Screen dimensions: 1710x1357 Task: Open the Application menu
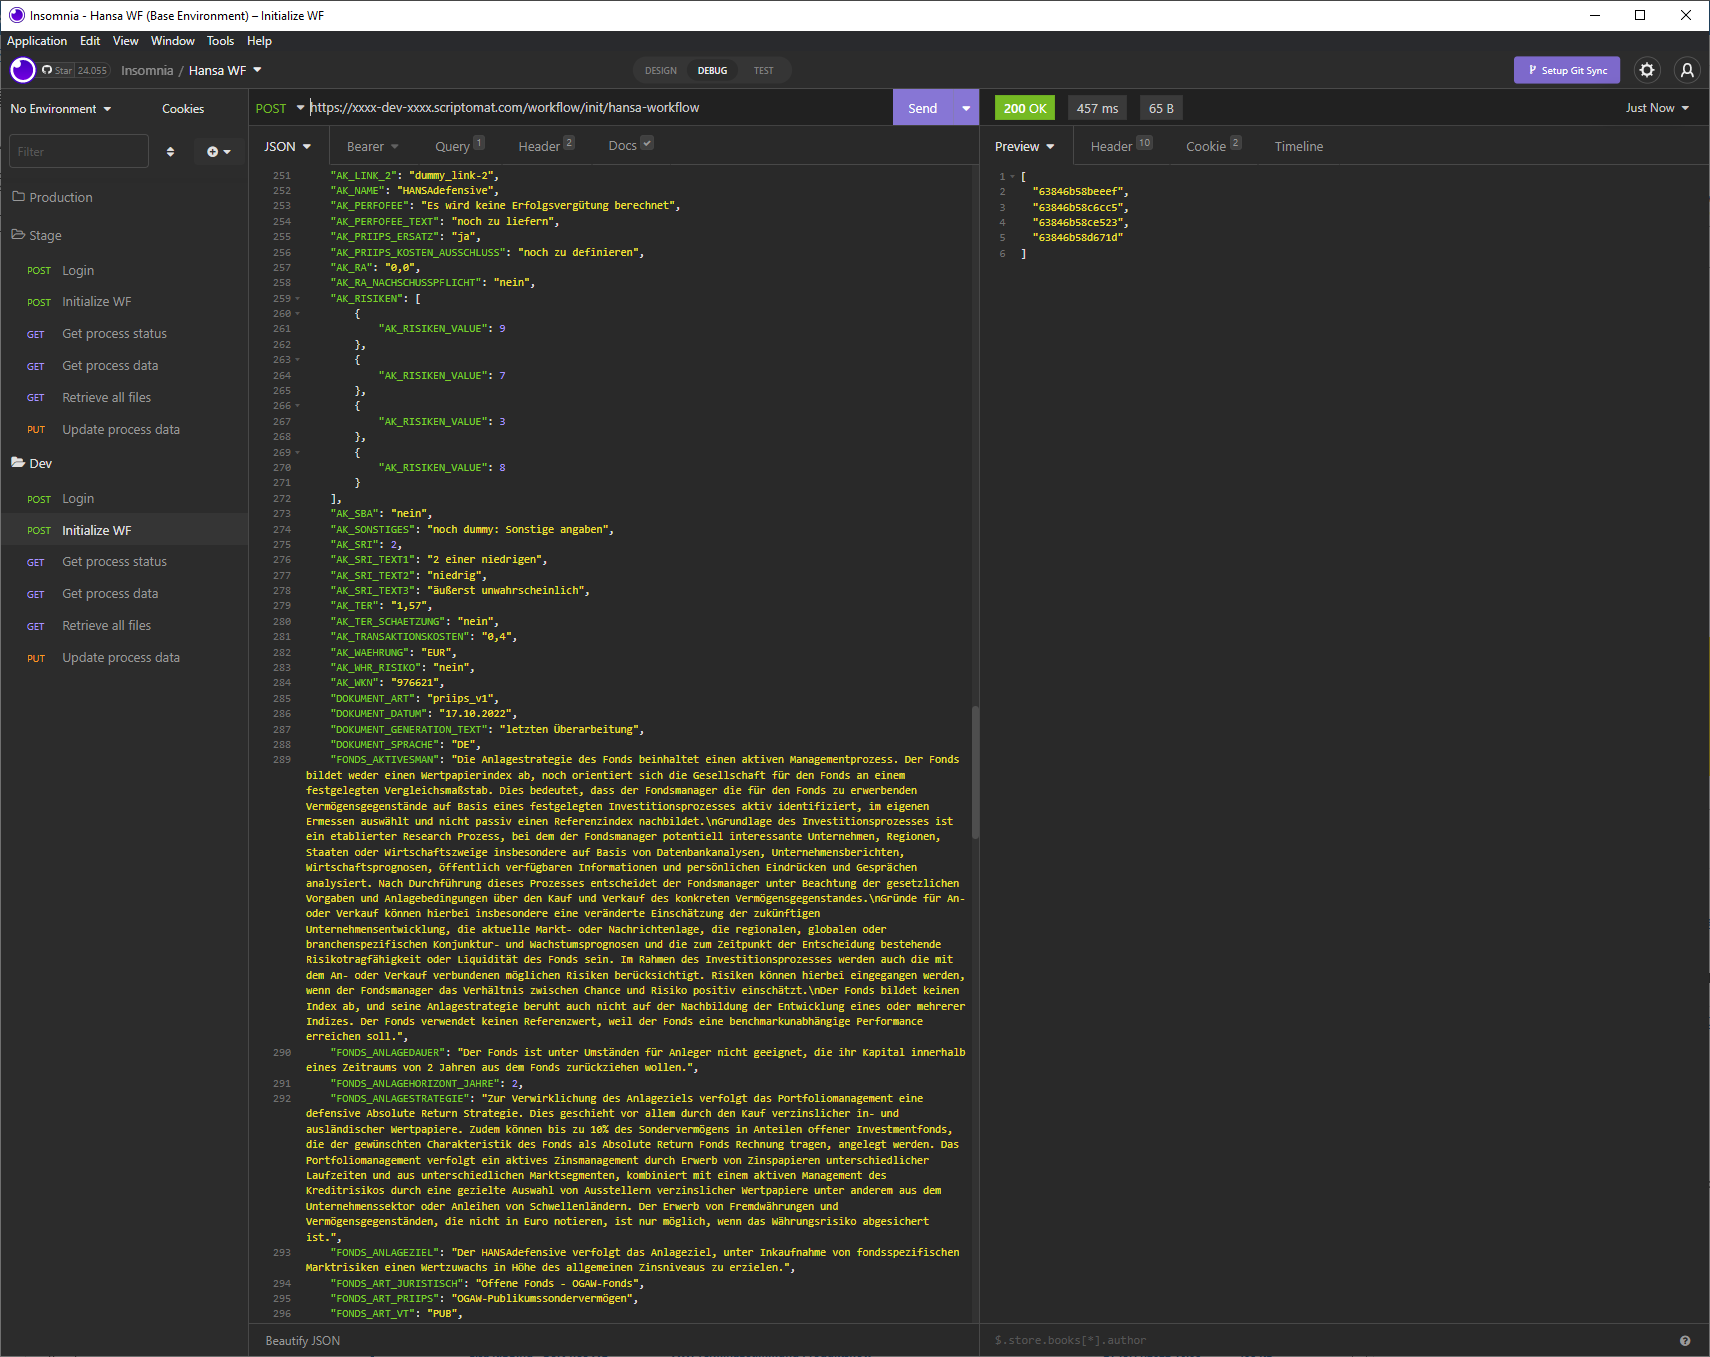(37, 41)
